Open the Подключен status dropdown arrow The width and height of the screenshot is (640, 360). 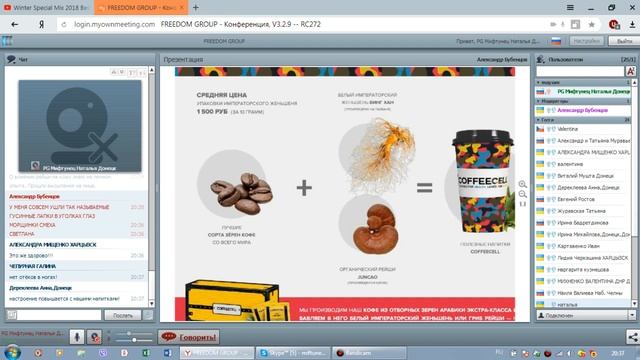pos(632,315)
